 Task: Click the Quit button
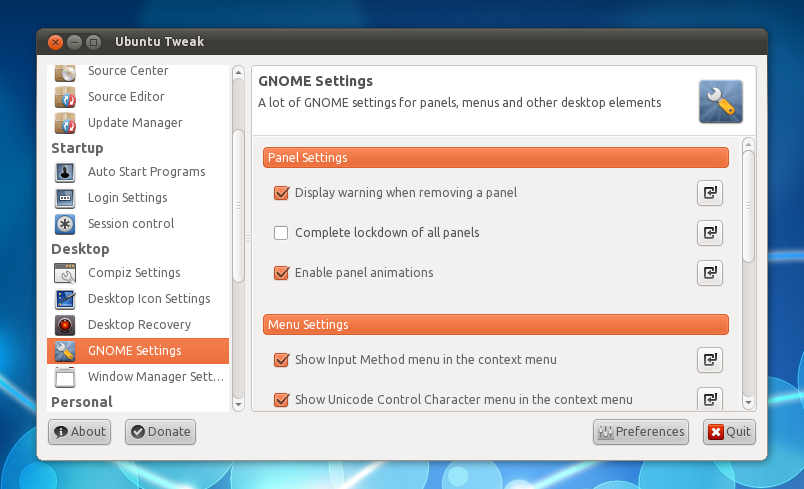point(729,432)
